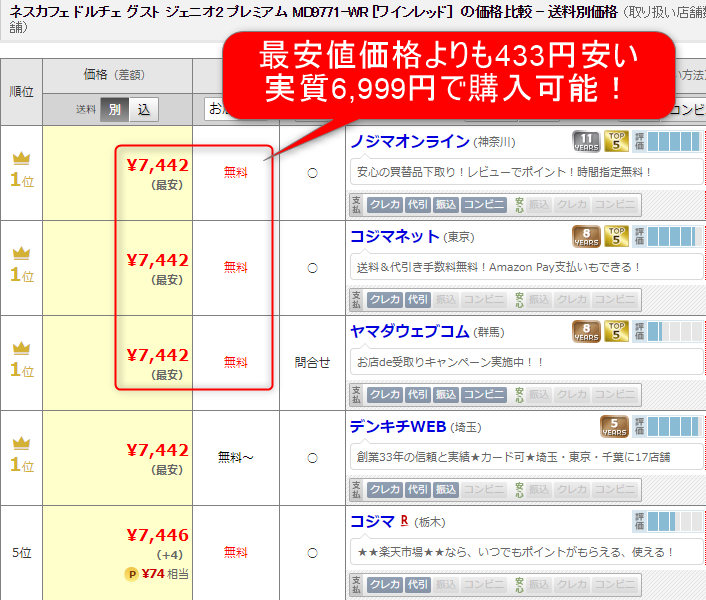
Task: Click ヤマダウェブコム ¥7,442 price
Action: (x=158, y=355)
